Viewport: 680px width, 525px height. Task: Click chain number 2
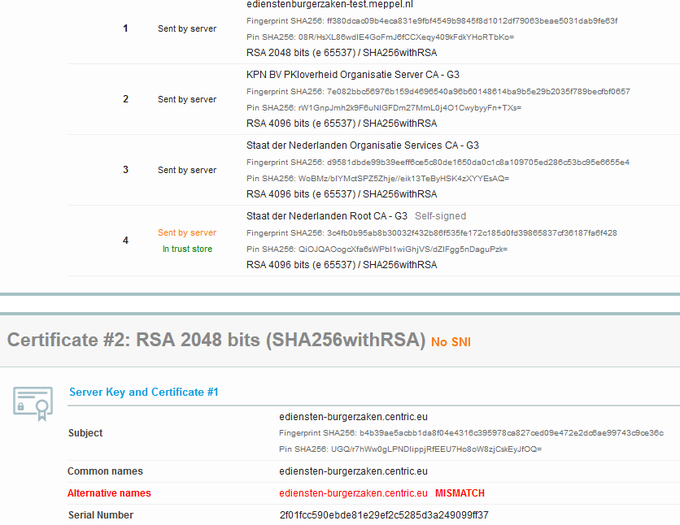[x=125, y=99]
